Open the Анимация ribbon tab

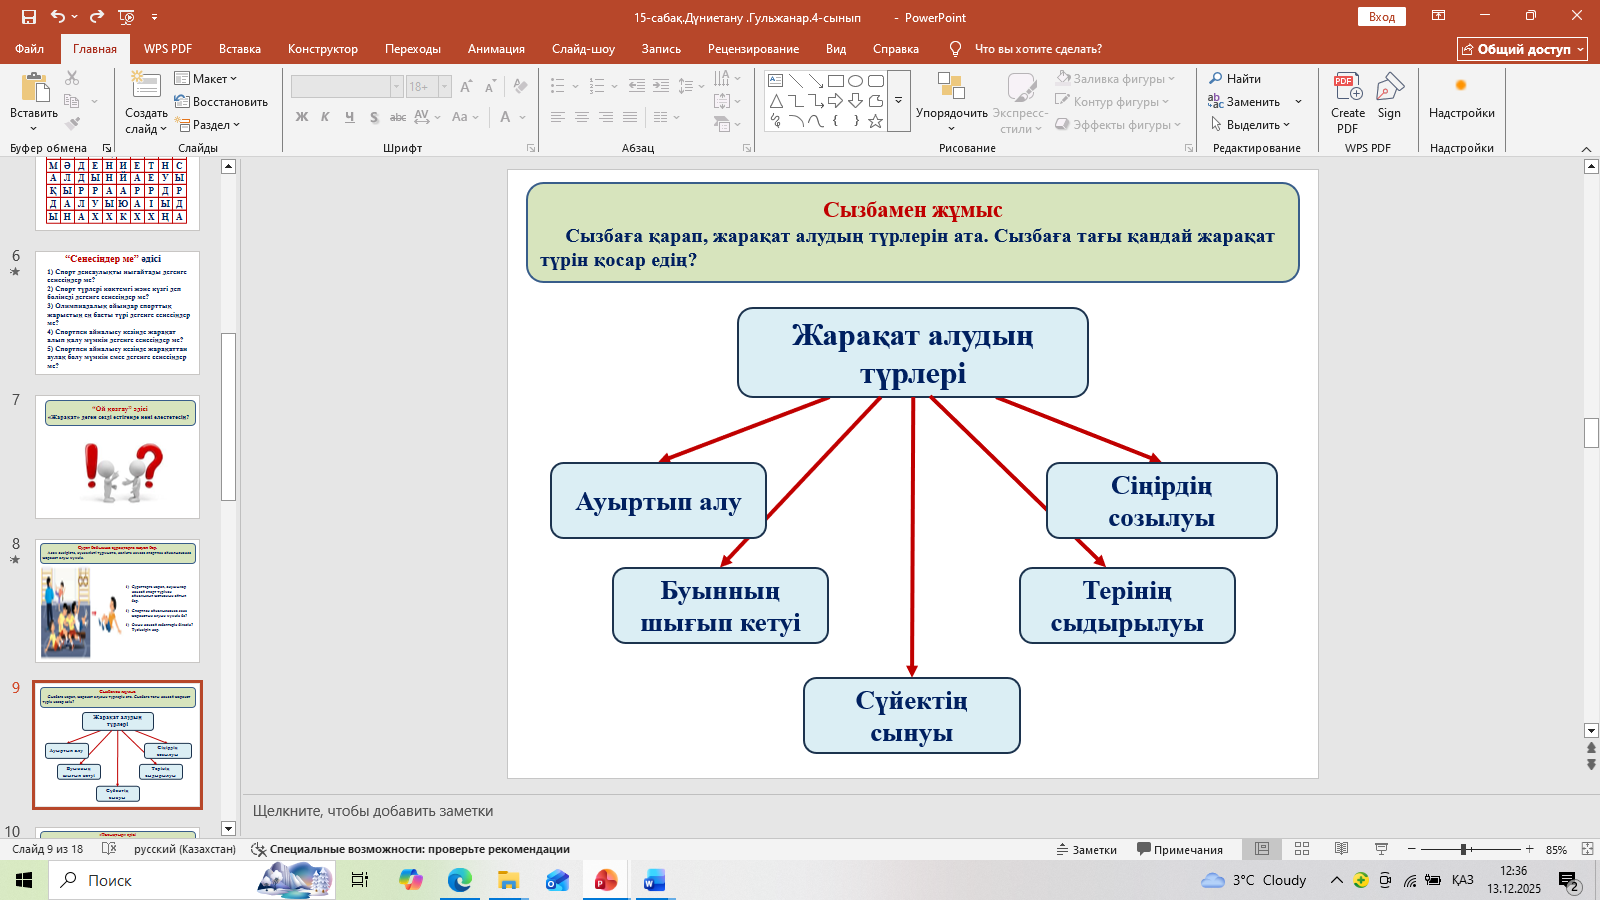point(496,49)
